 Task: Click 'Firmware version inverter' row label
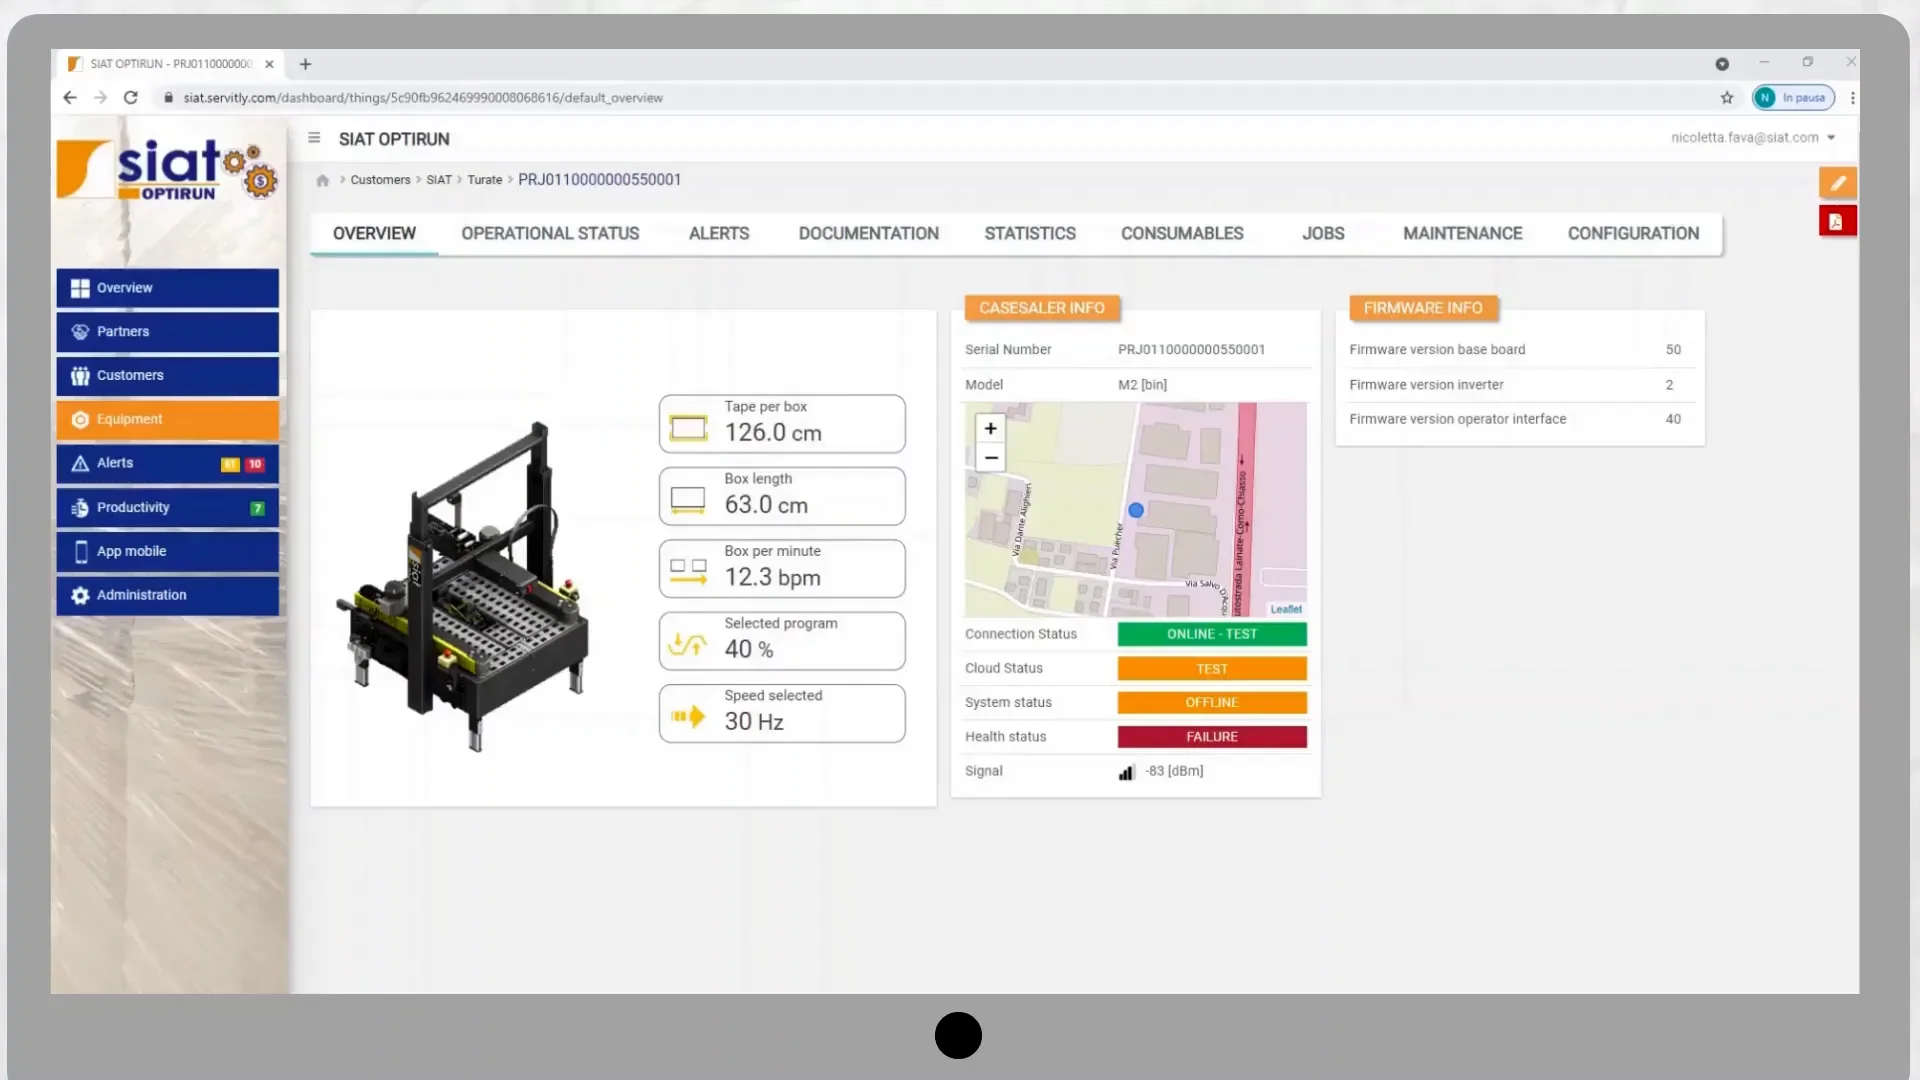(1426, 385)
